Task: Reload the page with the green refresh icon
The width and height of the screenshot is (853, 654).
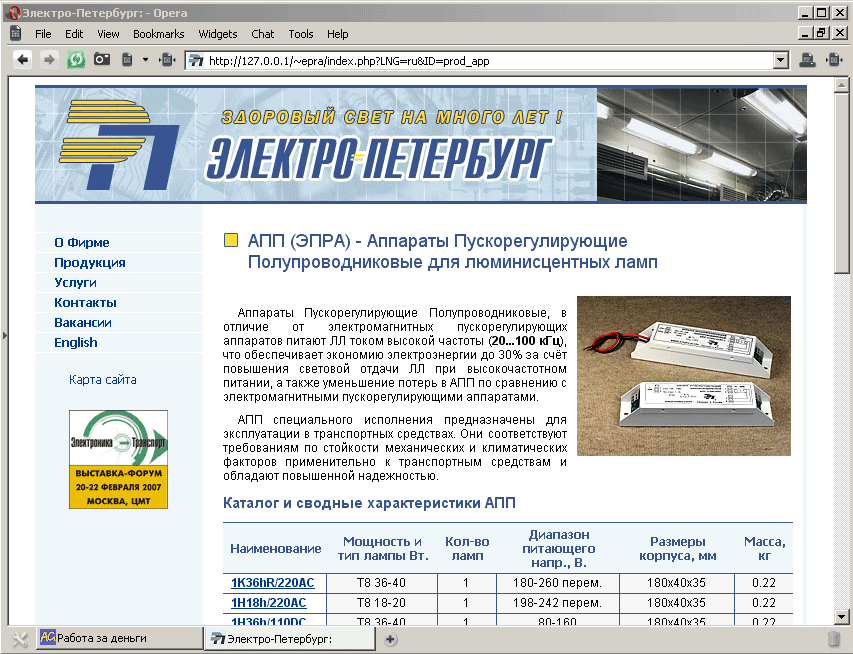Action: click(x=76, y=59)
